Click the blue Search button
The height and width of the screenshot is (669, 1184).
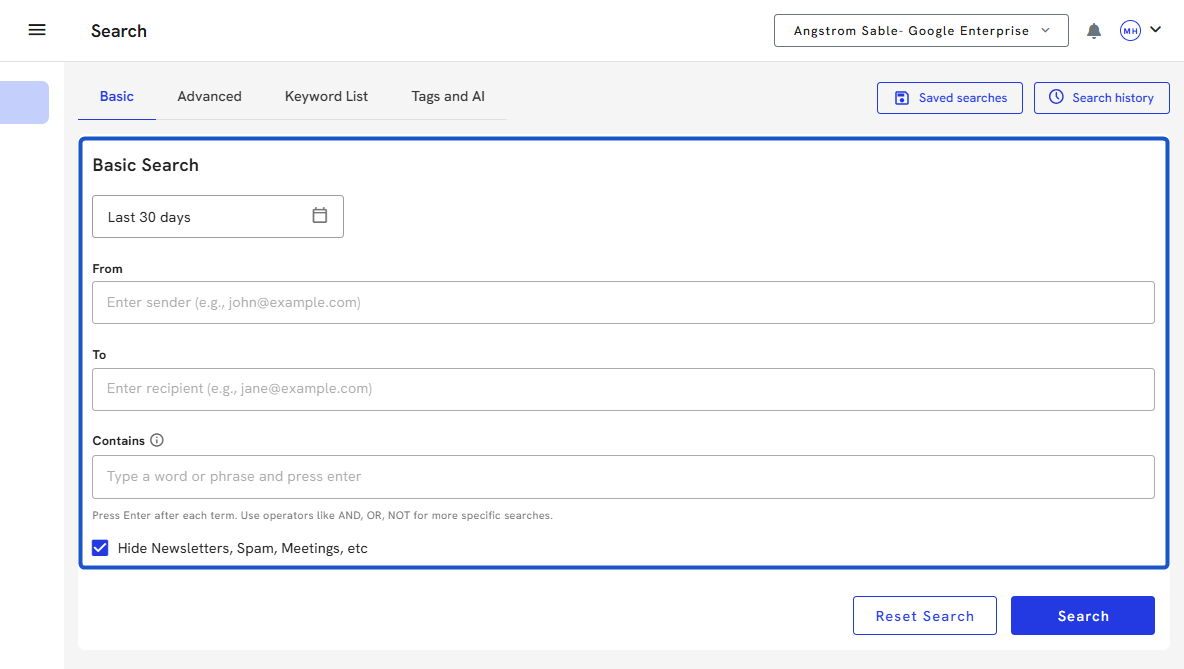pos(1082,616)
